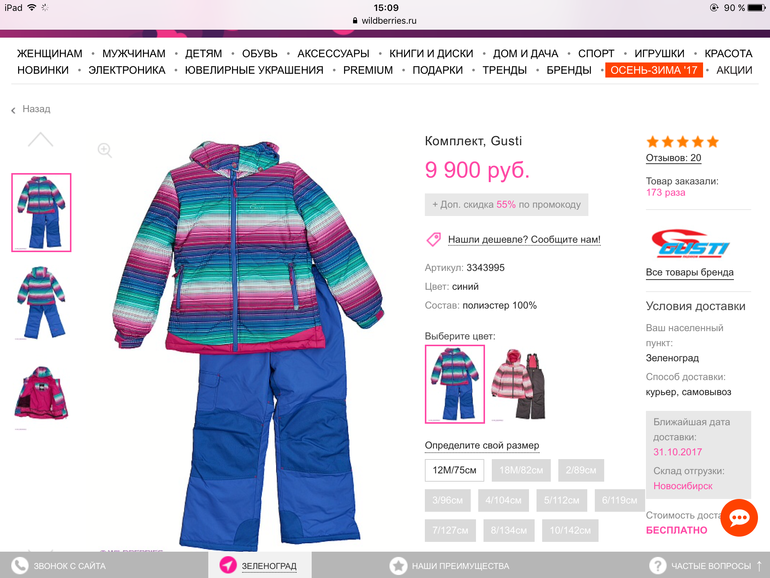Image resolution: width=770 pixels, height=578 pixels.
Task: Click the up arrow above thumbnails
Action: pyautogui.click(x=40, y=139)
